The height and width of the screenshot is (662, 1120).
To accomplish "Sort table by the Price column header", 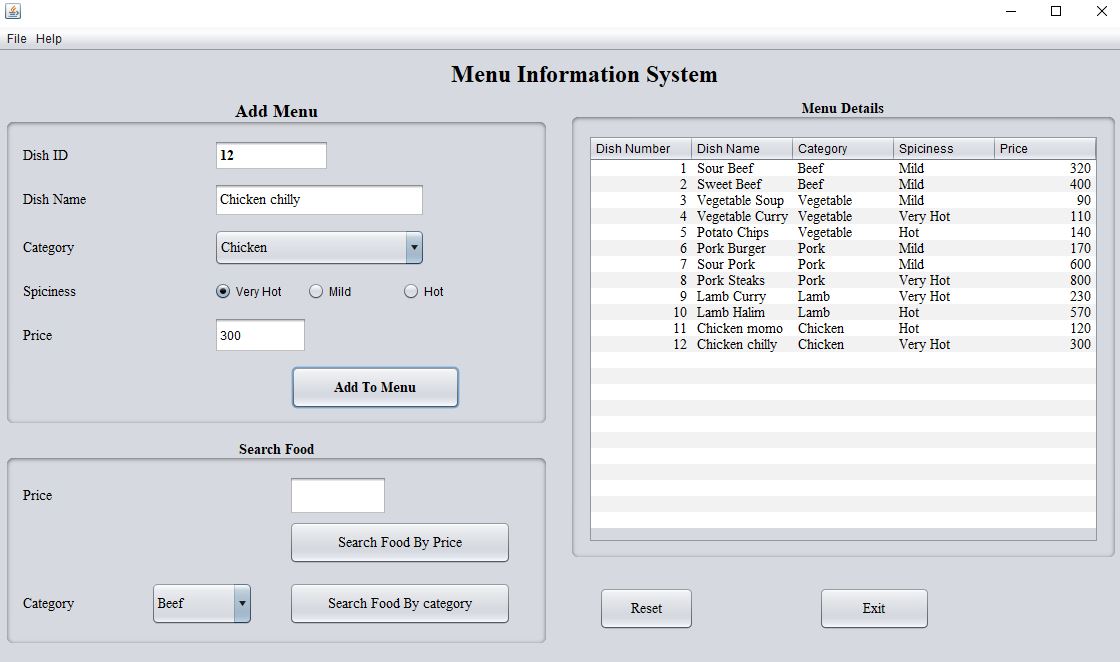I will pos(1044,149).
